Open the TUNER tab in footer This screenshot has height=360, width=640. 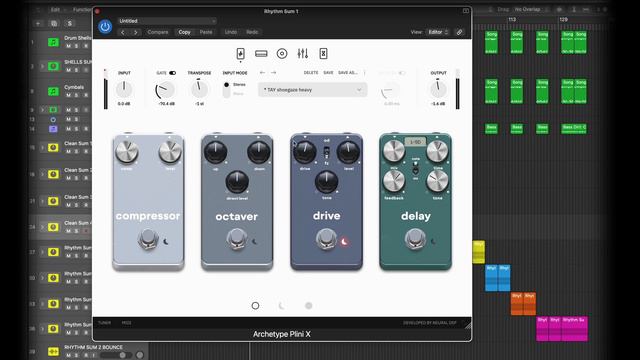(104, 323)
